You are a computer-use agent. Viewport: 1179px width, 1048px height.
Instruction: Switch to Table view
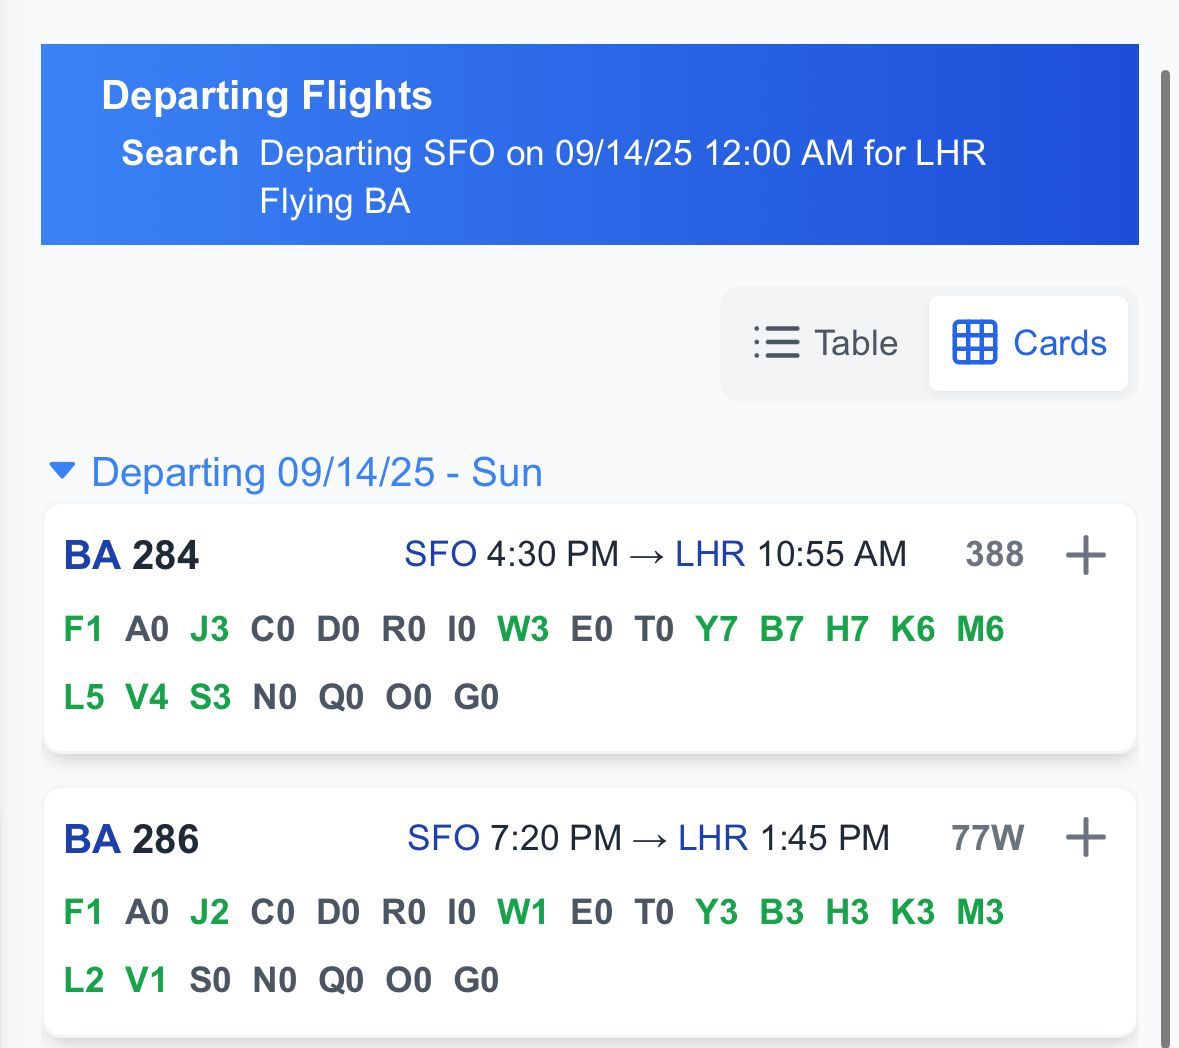826,343
